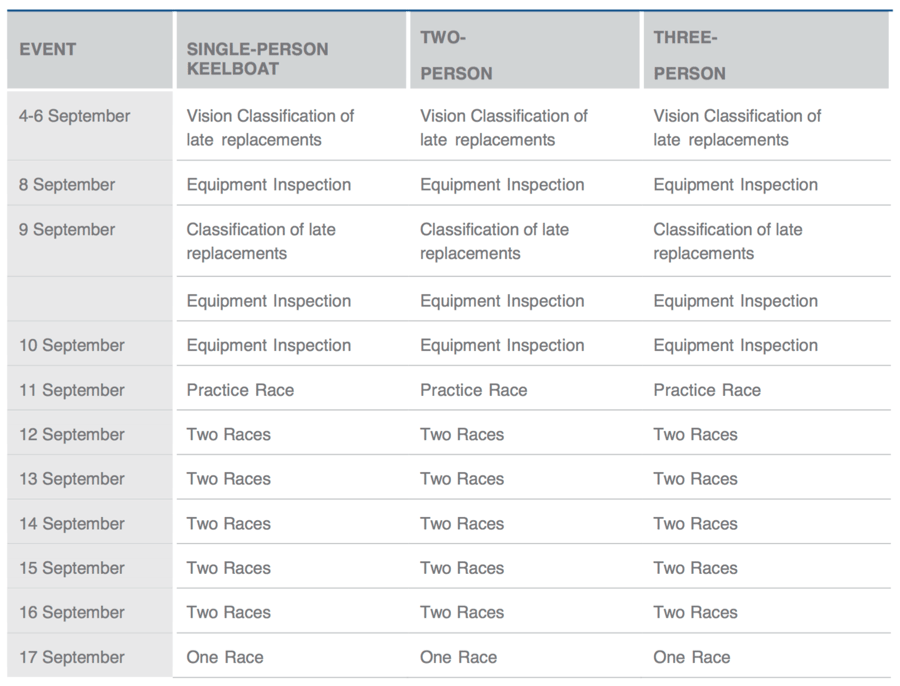This screenshot has width=900, height=686.
Task: Click the SINGLE-PERSON KEELBOAT column header
Action: coord(257,60)
